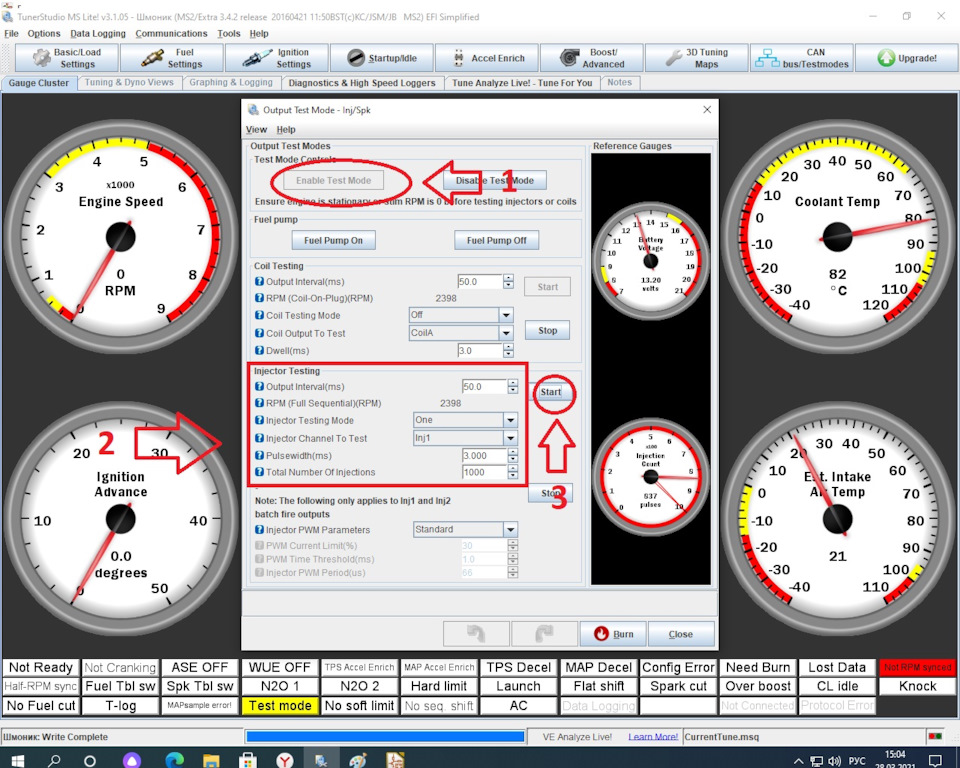
Task: Switch to Graphing & Logging tab
Action: (x=231, y=83)
